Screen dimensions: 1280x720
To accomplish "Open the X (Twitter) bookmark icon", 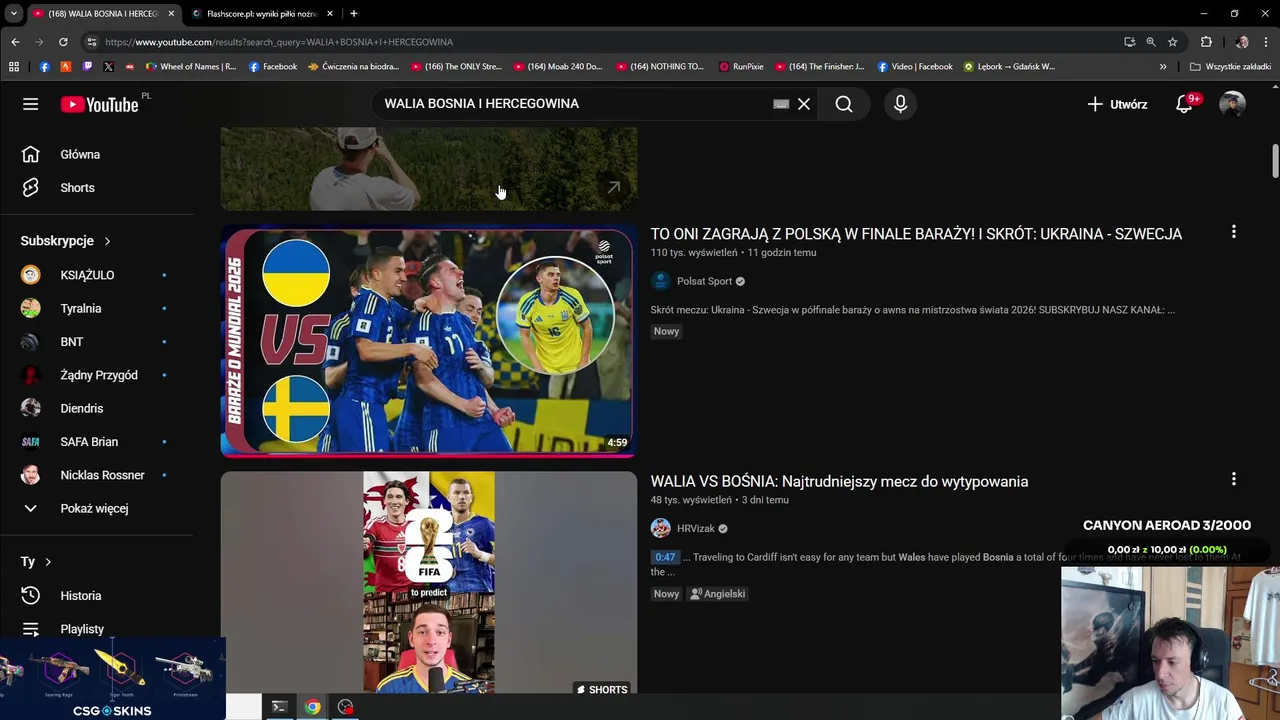I will [x=109, y=66].
